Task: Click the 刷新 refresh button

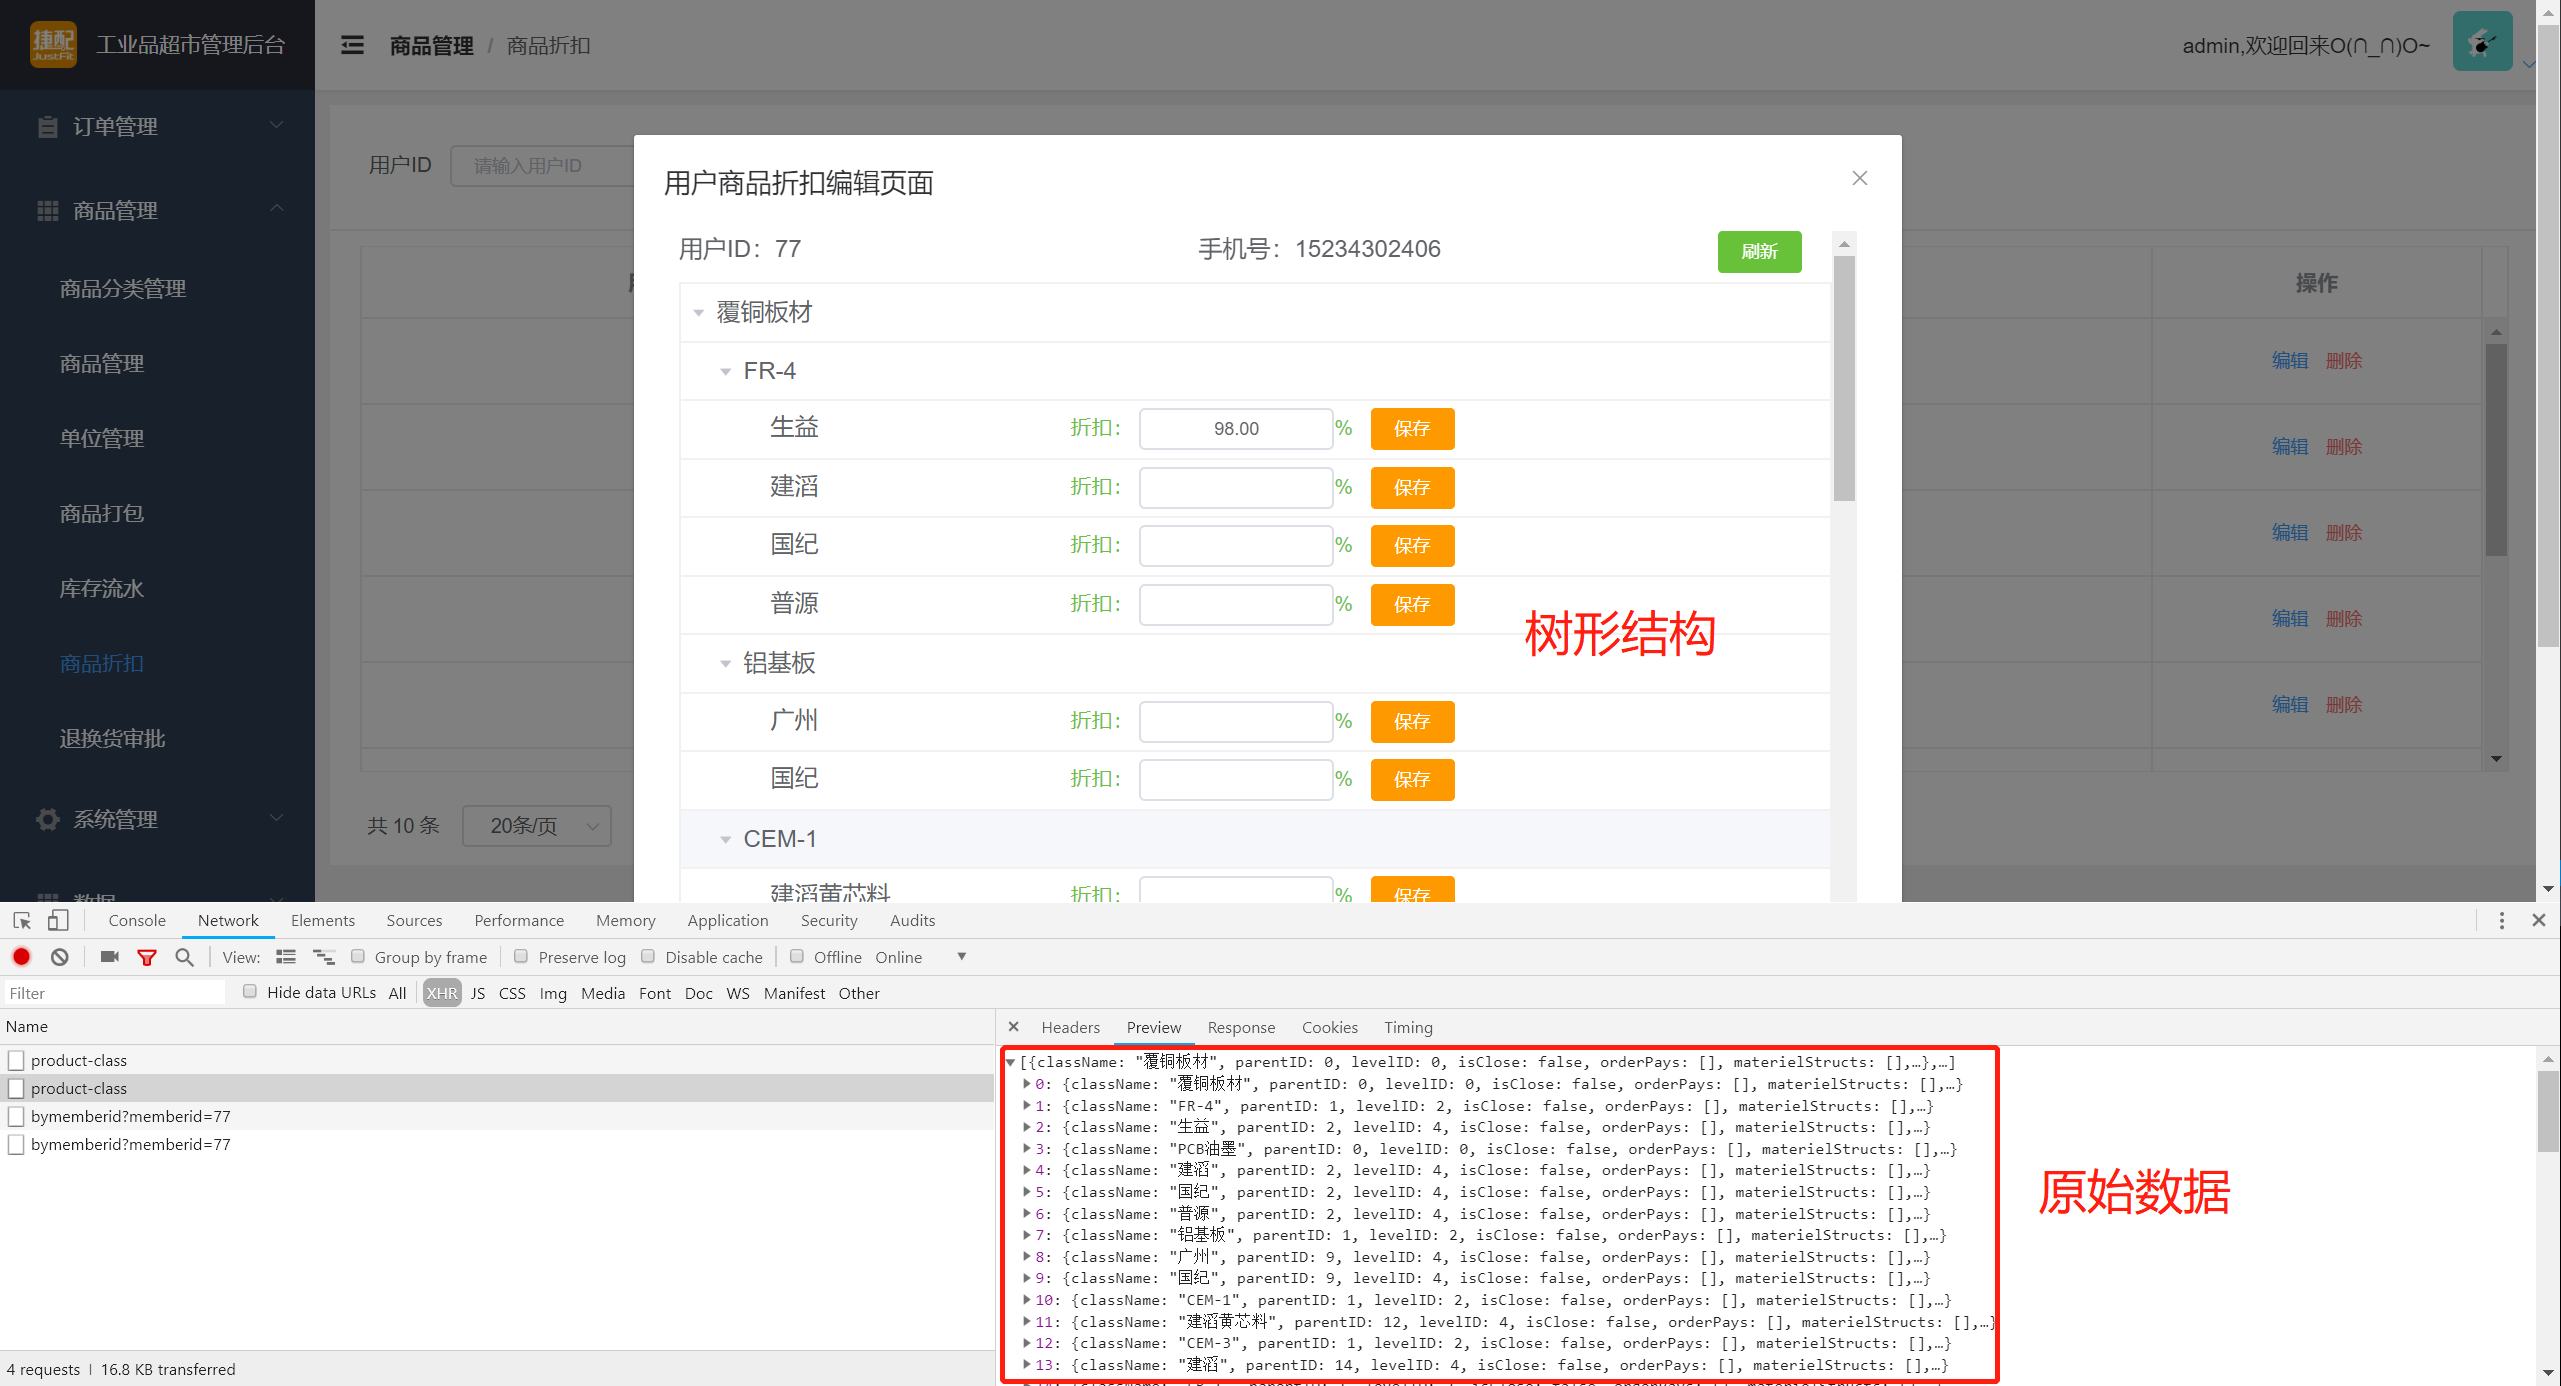Action: (x=1759, y=252)
